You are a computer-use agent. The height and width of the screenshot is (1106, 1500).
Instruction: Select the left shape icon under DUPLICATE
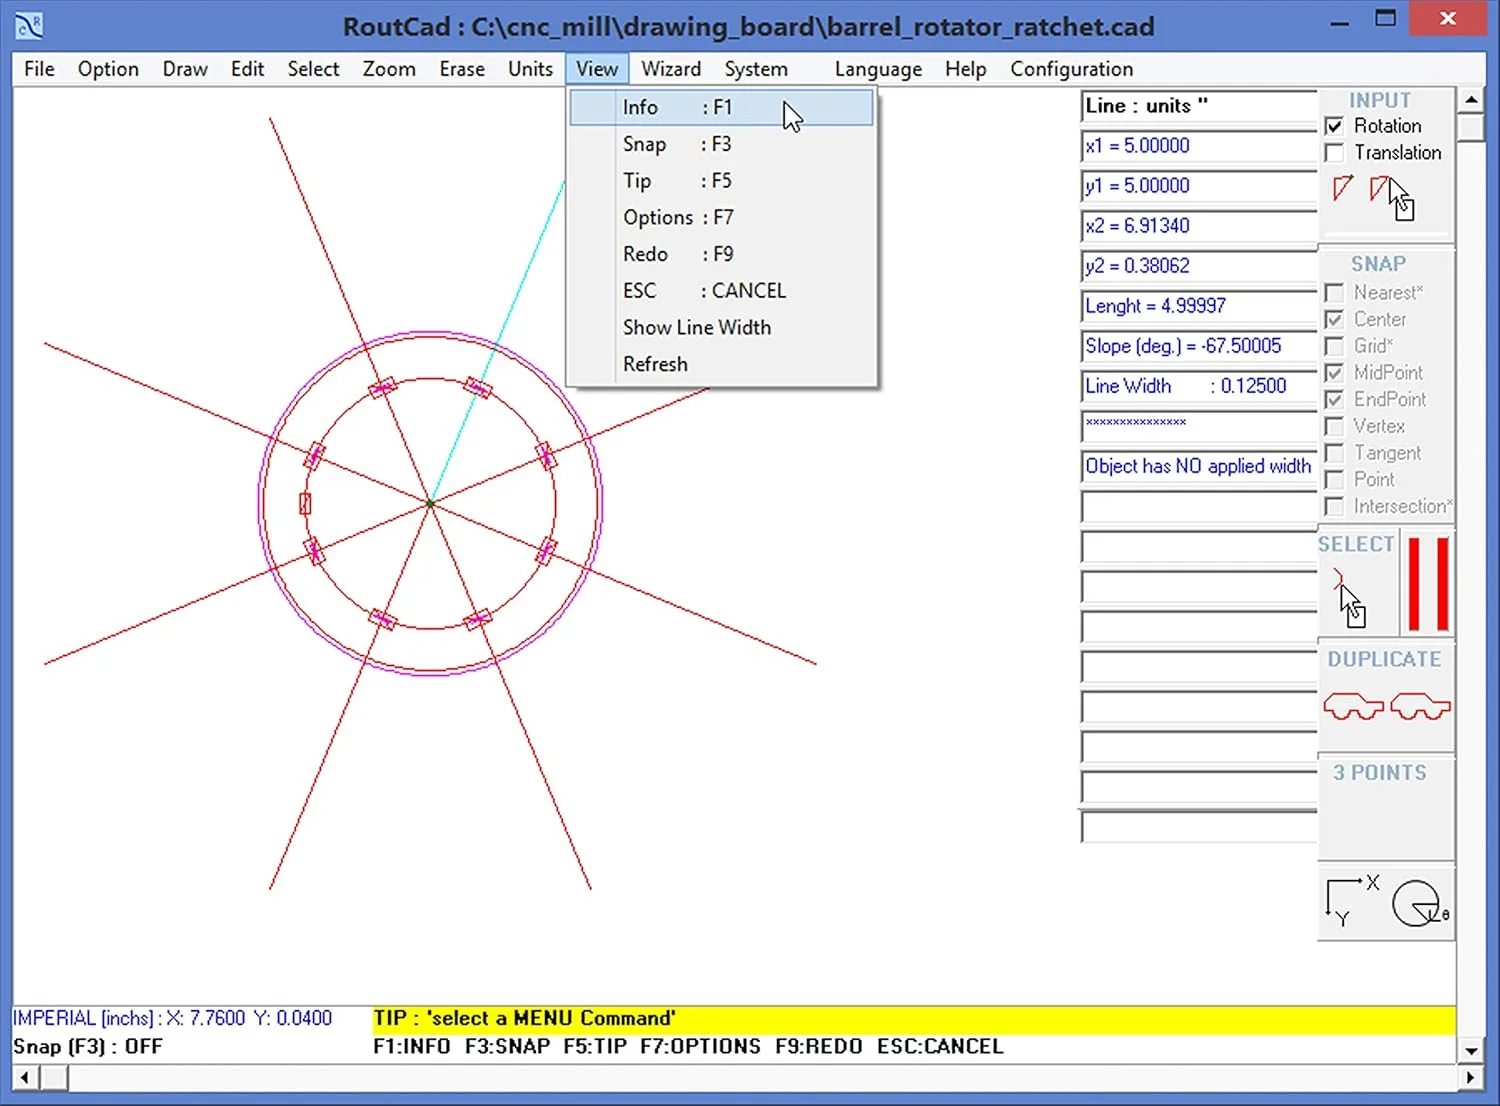coord(1352,706)
